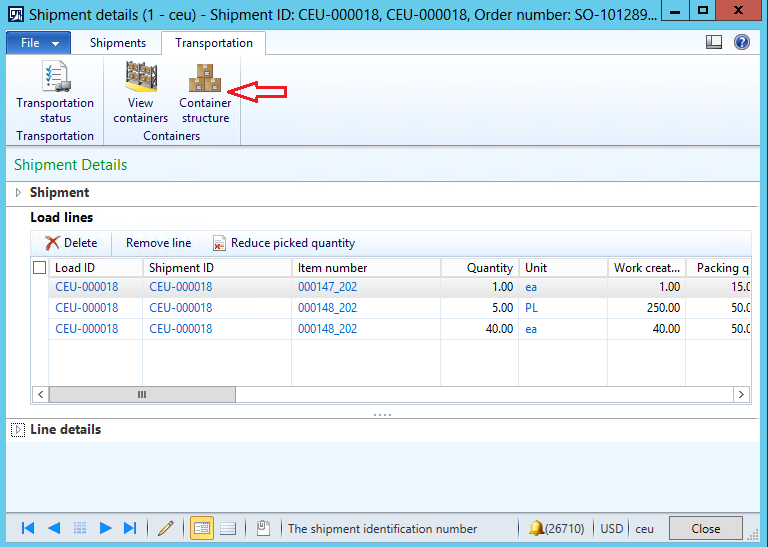Select the Transportation tab
The image size is (768, 547).
pyautogui.click(x=214, y=43)
